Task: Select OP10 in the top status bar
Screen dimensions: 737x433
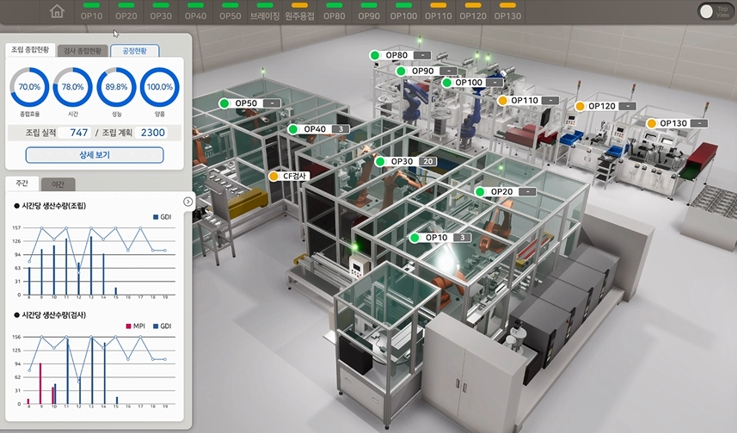Action: [92, 14]
